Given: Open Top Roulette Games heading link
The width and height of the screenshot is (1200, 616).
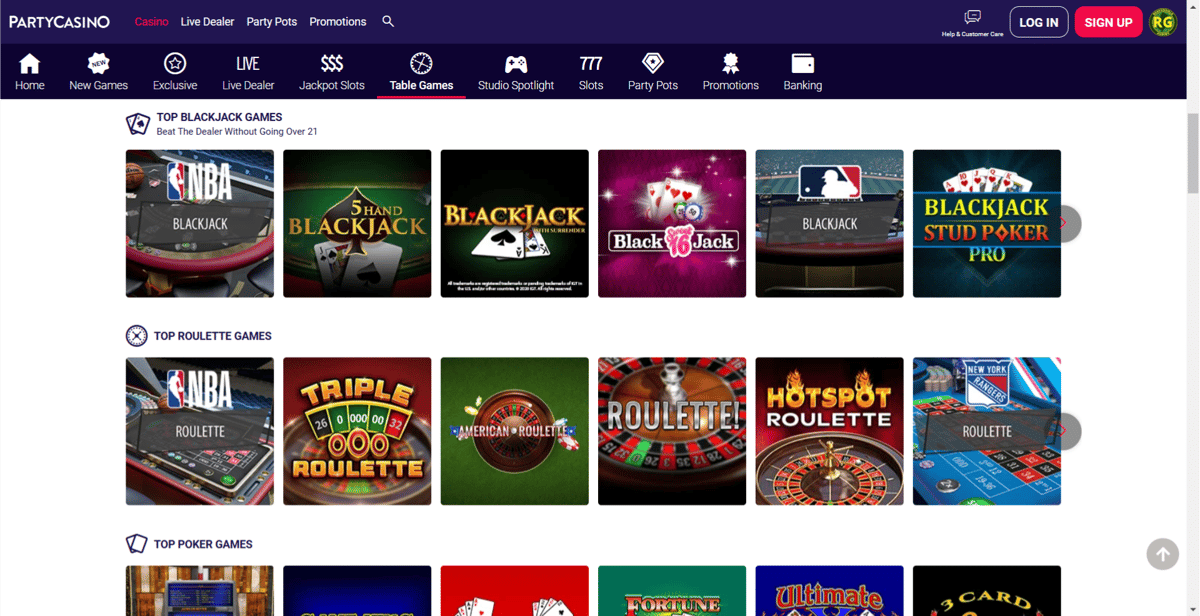Looking at the screenshot, I should click(x=213, y=336).
